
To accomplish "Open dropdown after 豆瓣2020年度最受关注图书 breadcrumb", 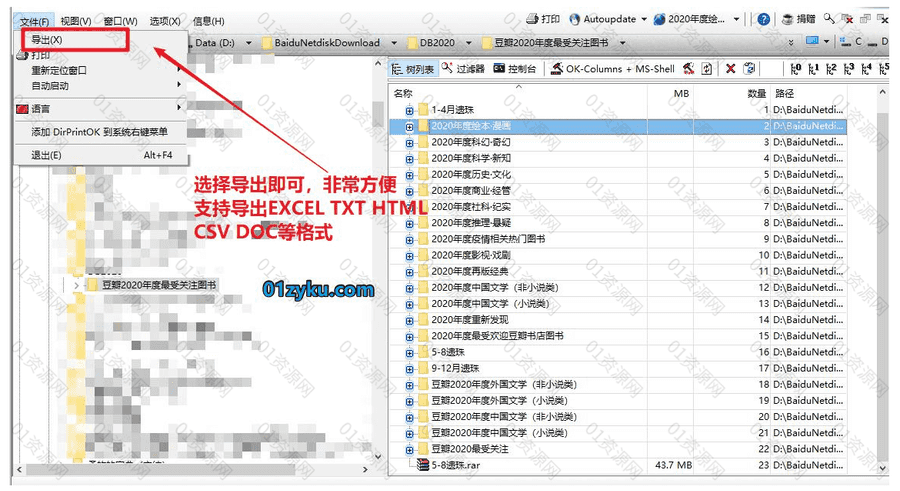I will click(x=622, y=43).
